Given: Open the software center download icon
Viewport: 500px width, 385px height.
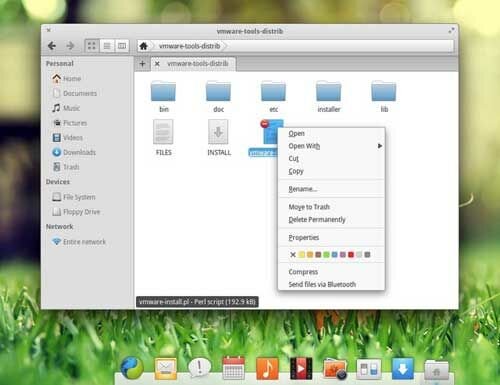Looking at the screenshot, I should (x=403, y=368).
